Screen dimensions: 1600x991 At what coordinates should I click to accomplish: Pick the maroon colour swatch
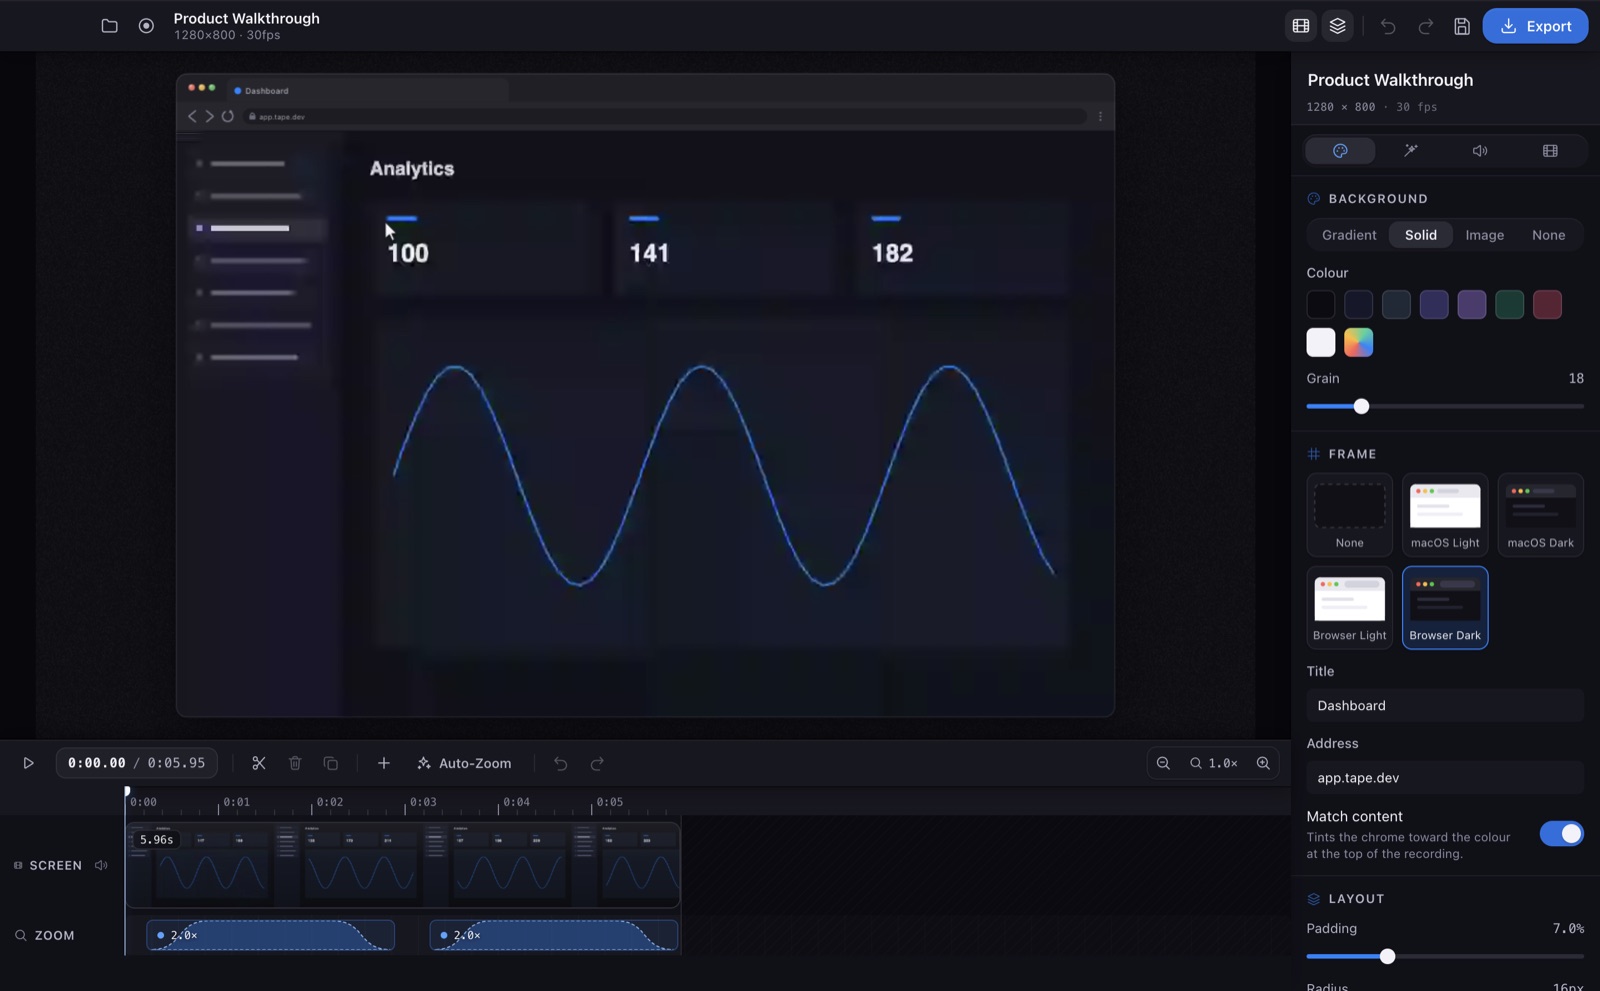tap(1547, 305)
